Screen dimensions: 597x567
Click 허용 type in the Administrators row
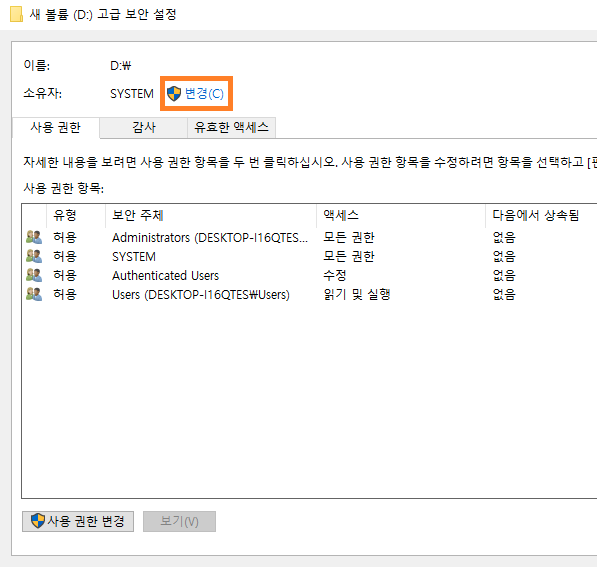point(65,238)
